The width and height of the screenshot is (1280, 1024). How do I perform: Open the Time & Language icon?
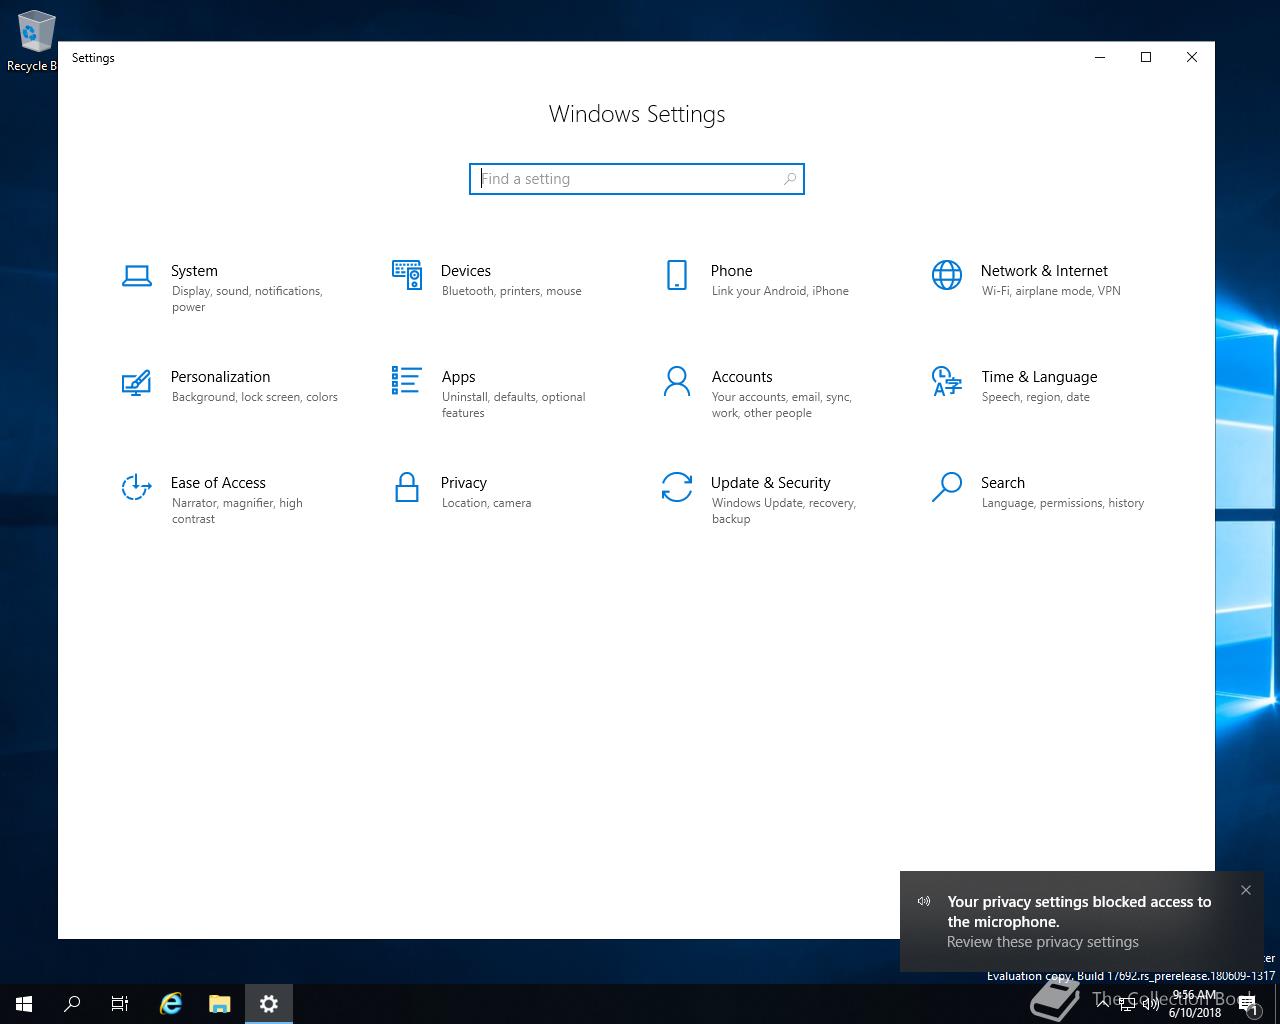[947, 380]
